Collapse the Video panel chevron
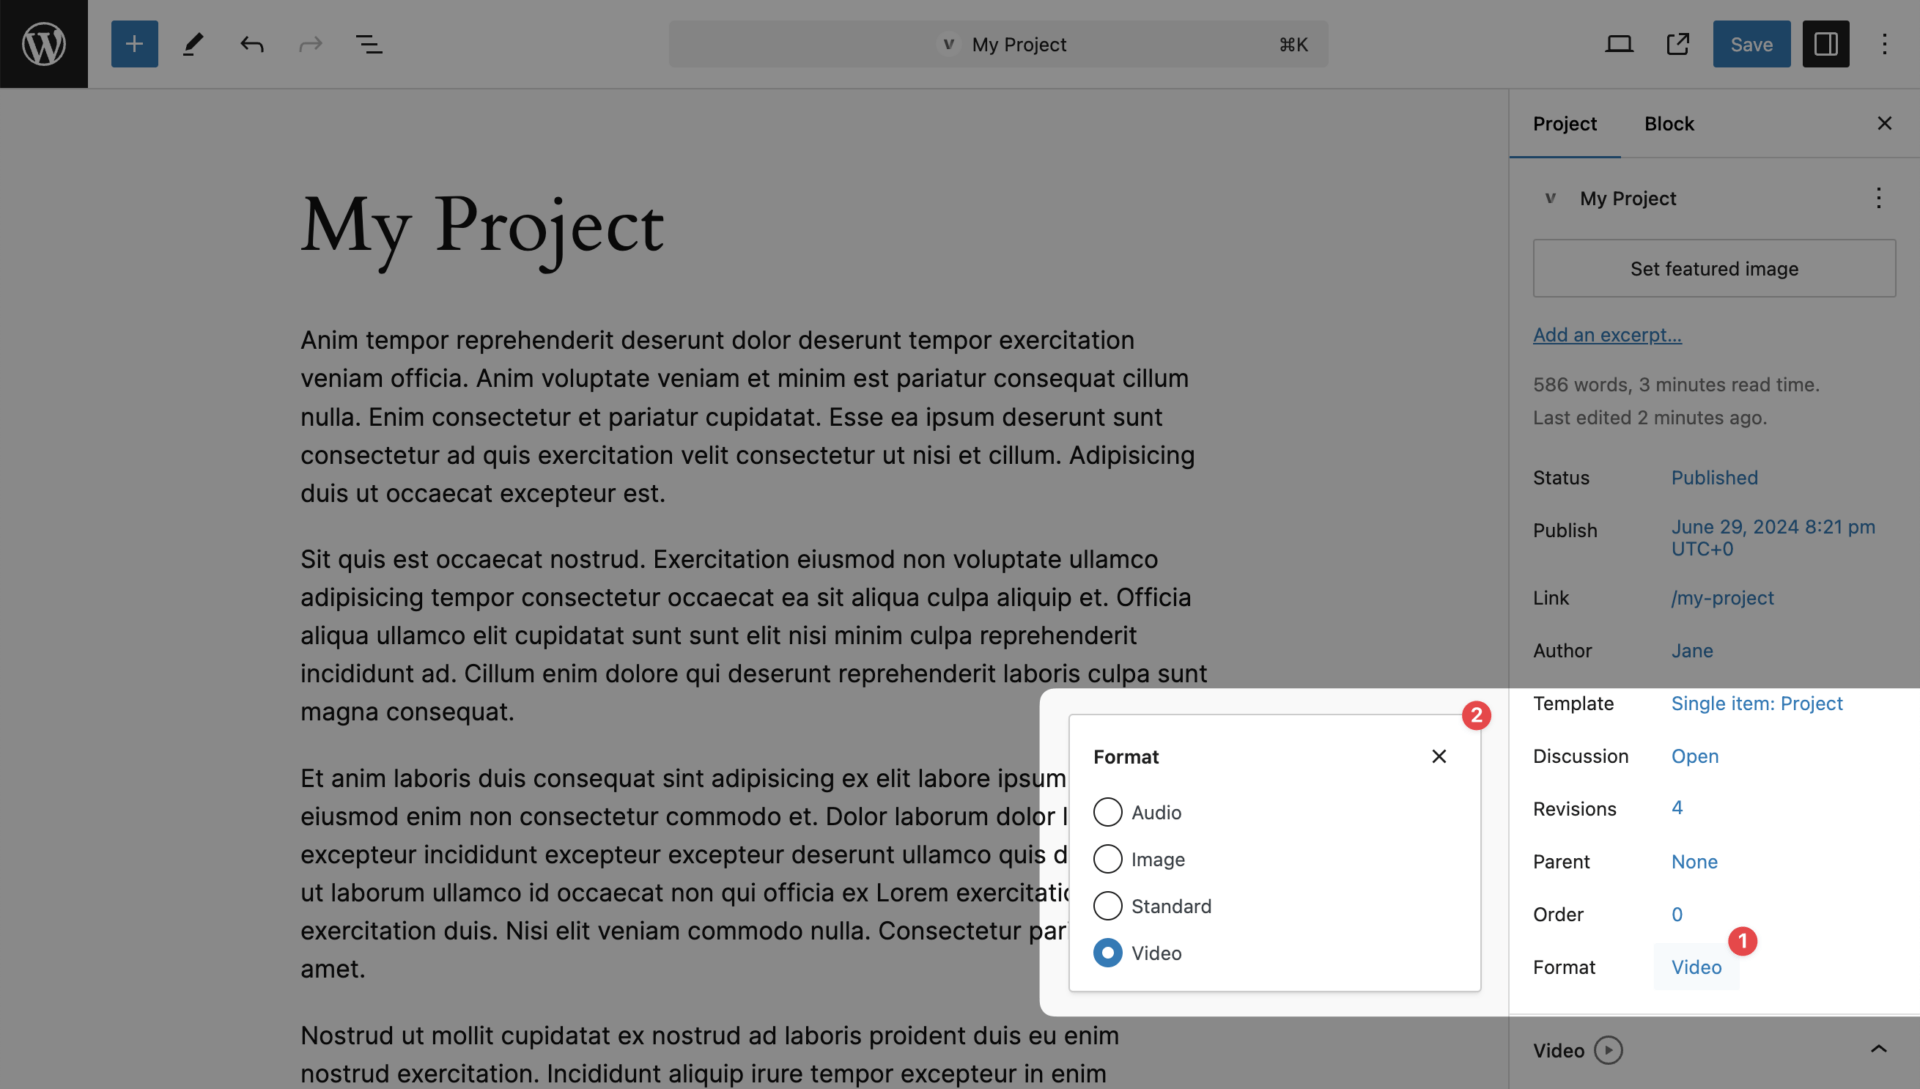The width and height of the screenshot is (1920, 1089). point(1878,1049)
